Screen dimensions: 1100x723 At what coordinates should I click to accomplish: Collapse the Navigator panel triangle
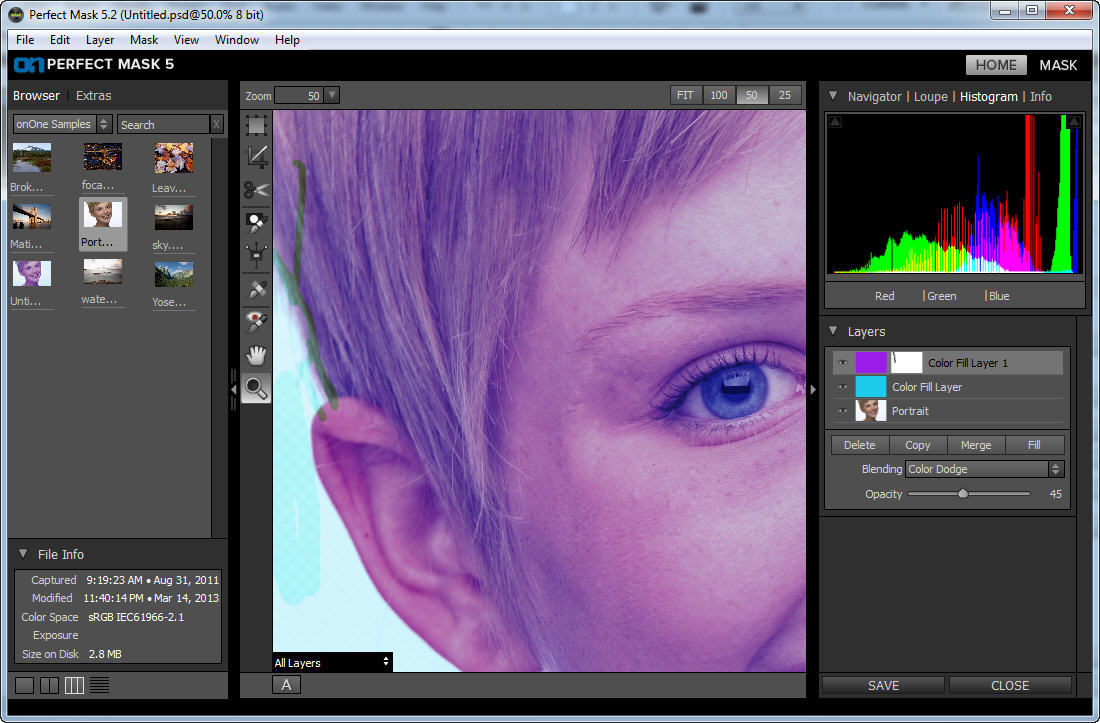pyautogui.click(x=833, y=95)
